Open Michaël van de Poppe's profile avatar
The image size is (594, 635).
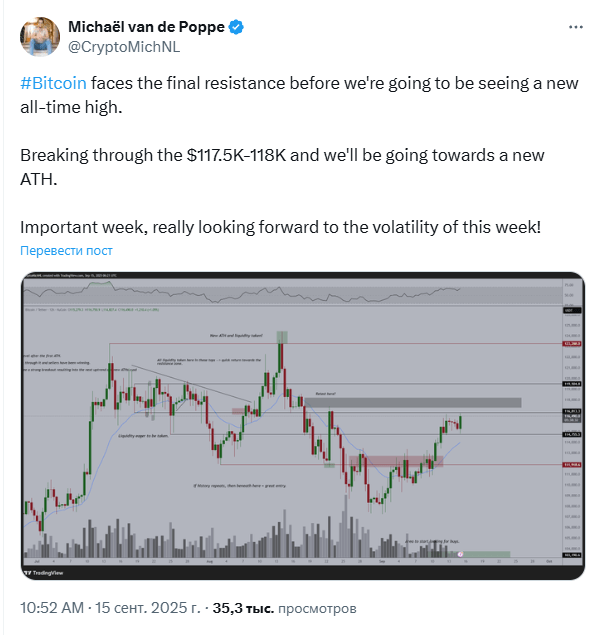(40, 36)
